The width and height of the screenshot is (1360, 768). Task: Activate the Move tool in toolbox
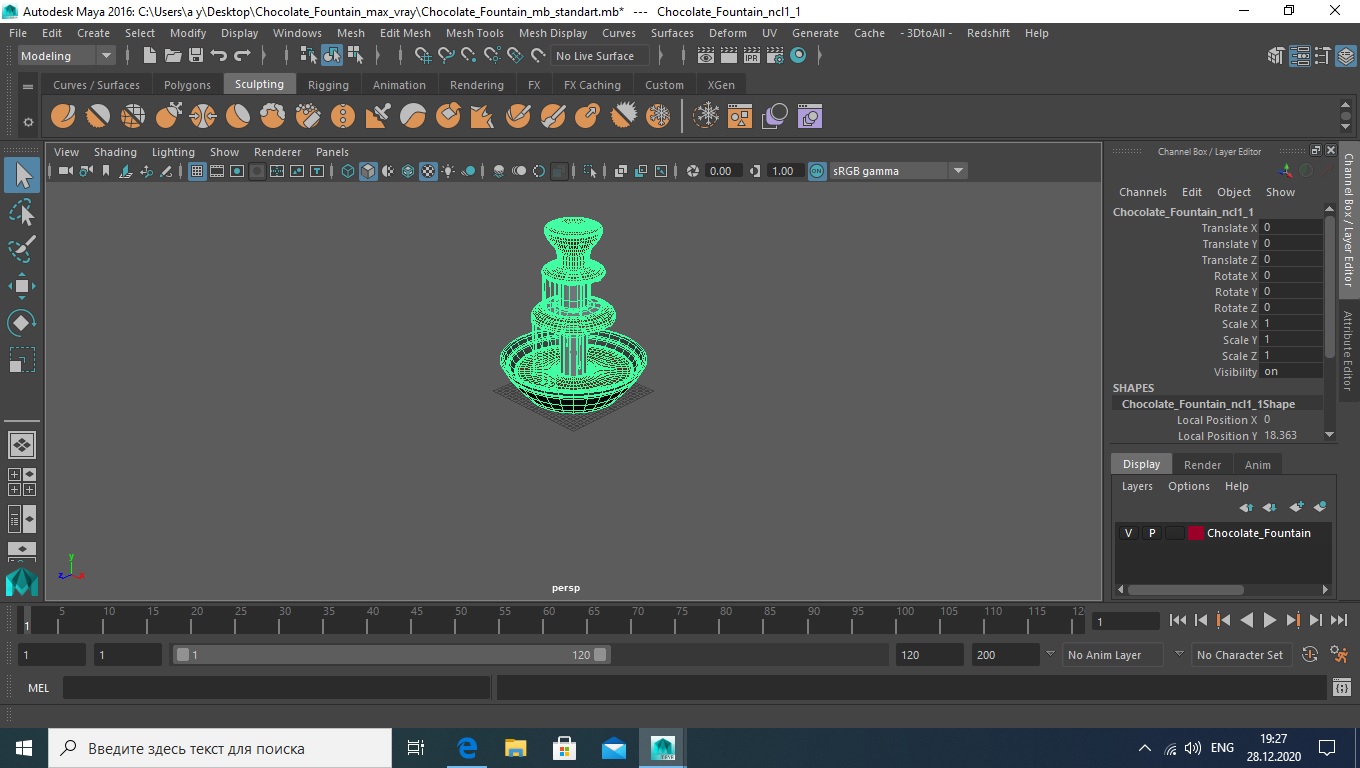(22, 286)
